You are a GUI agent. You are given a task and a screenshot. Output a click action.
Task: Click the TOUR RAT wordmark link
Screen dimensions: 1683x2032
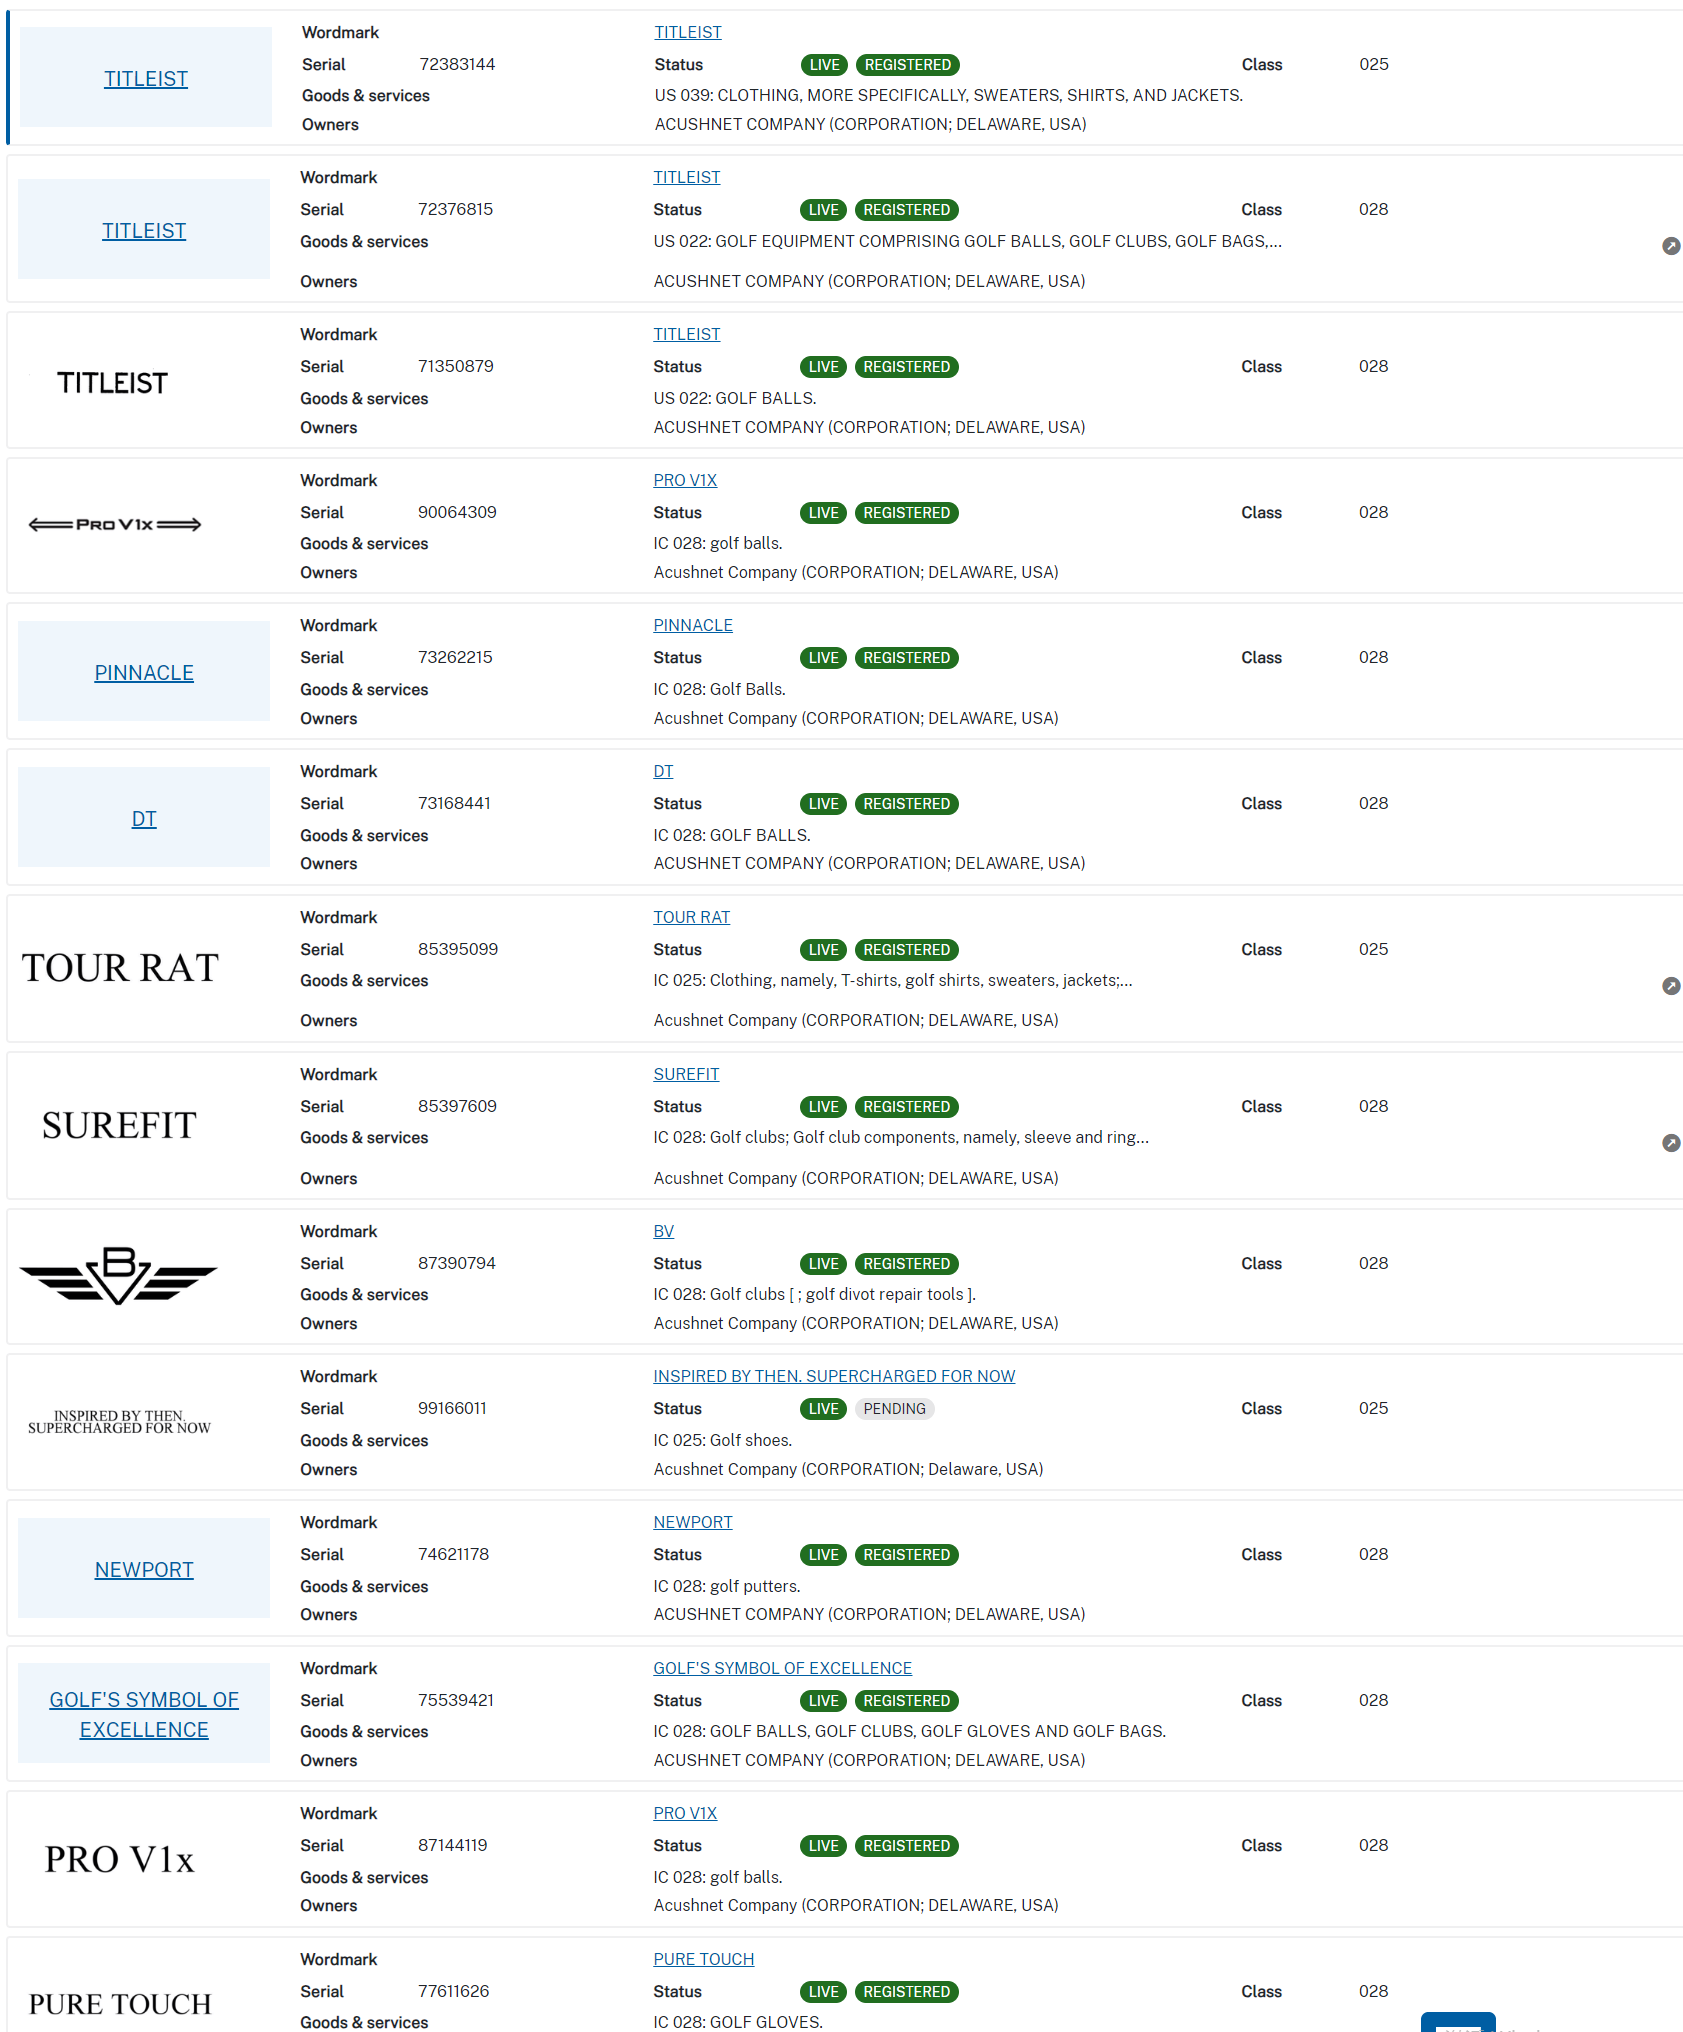691,917
